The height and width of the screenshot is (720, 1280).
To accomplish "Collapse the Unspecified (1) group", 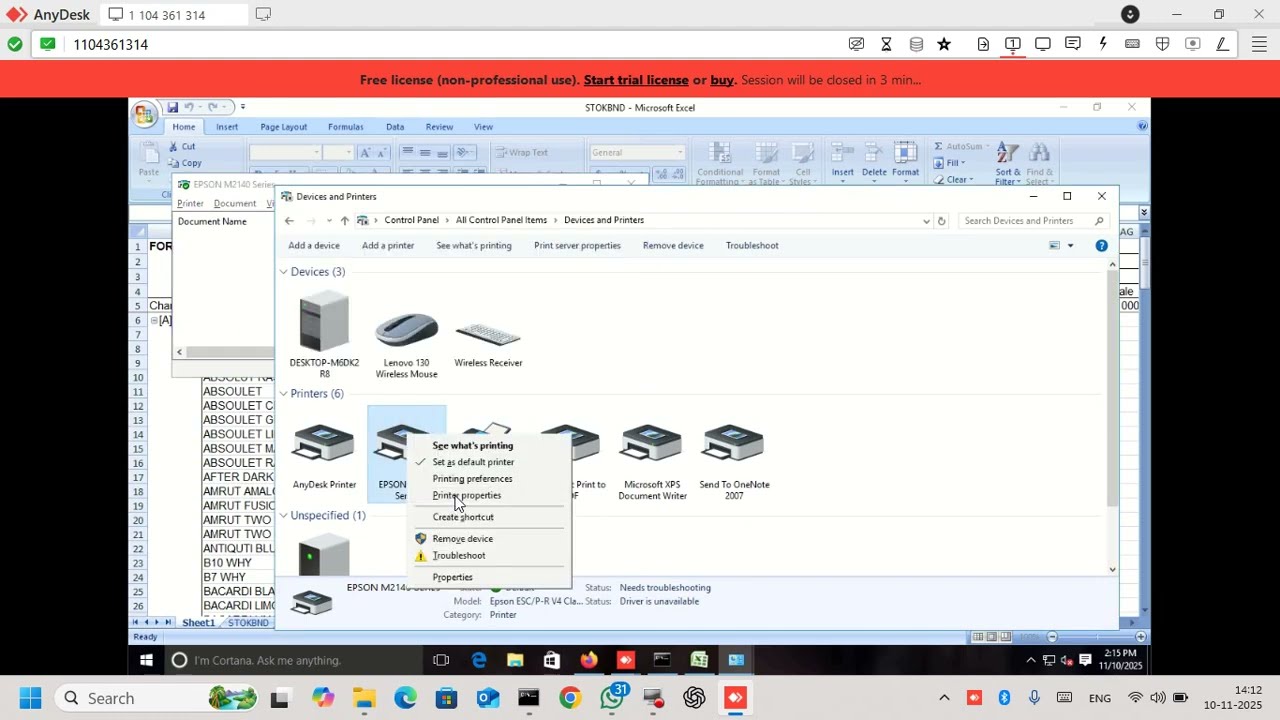I will 283,516.
